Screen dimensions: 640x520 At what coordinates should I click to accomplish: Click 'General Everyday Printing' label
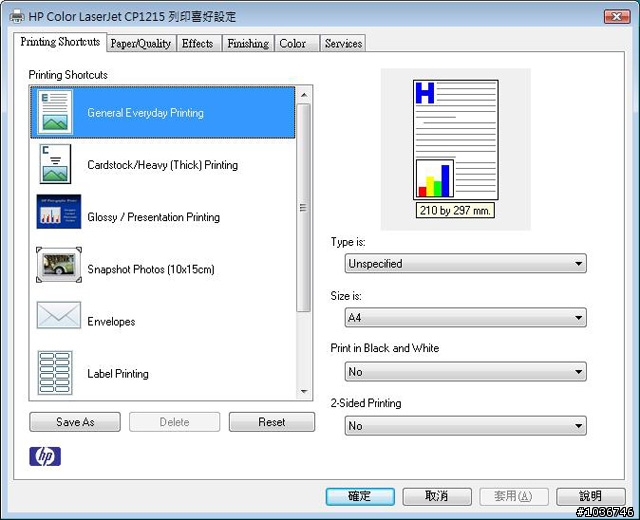click(x=145, y=113)
